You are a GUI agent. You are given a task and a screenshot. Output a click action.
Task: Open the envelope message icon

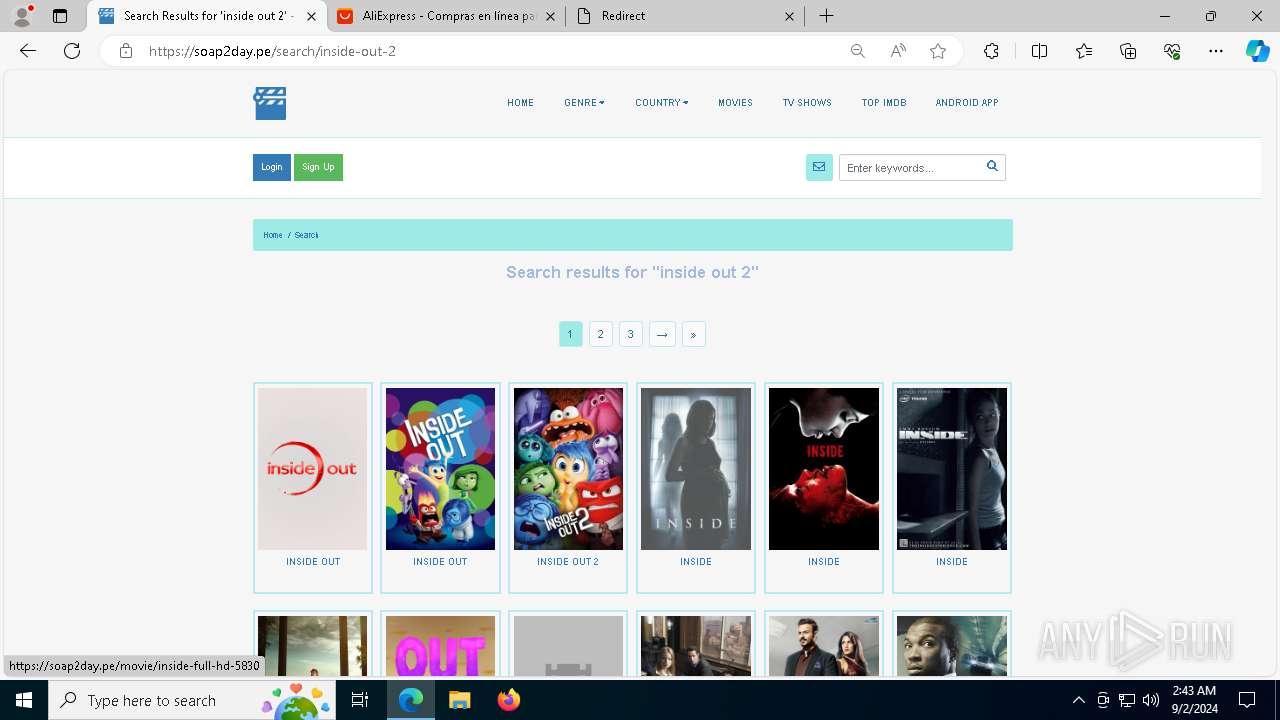point(819,168)
